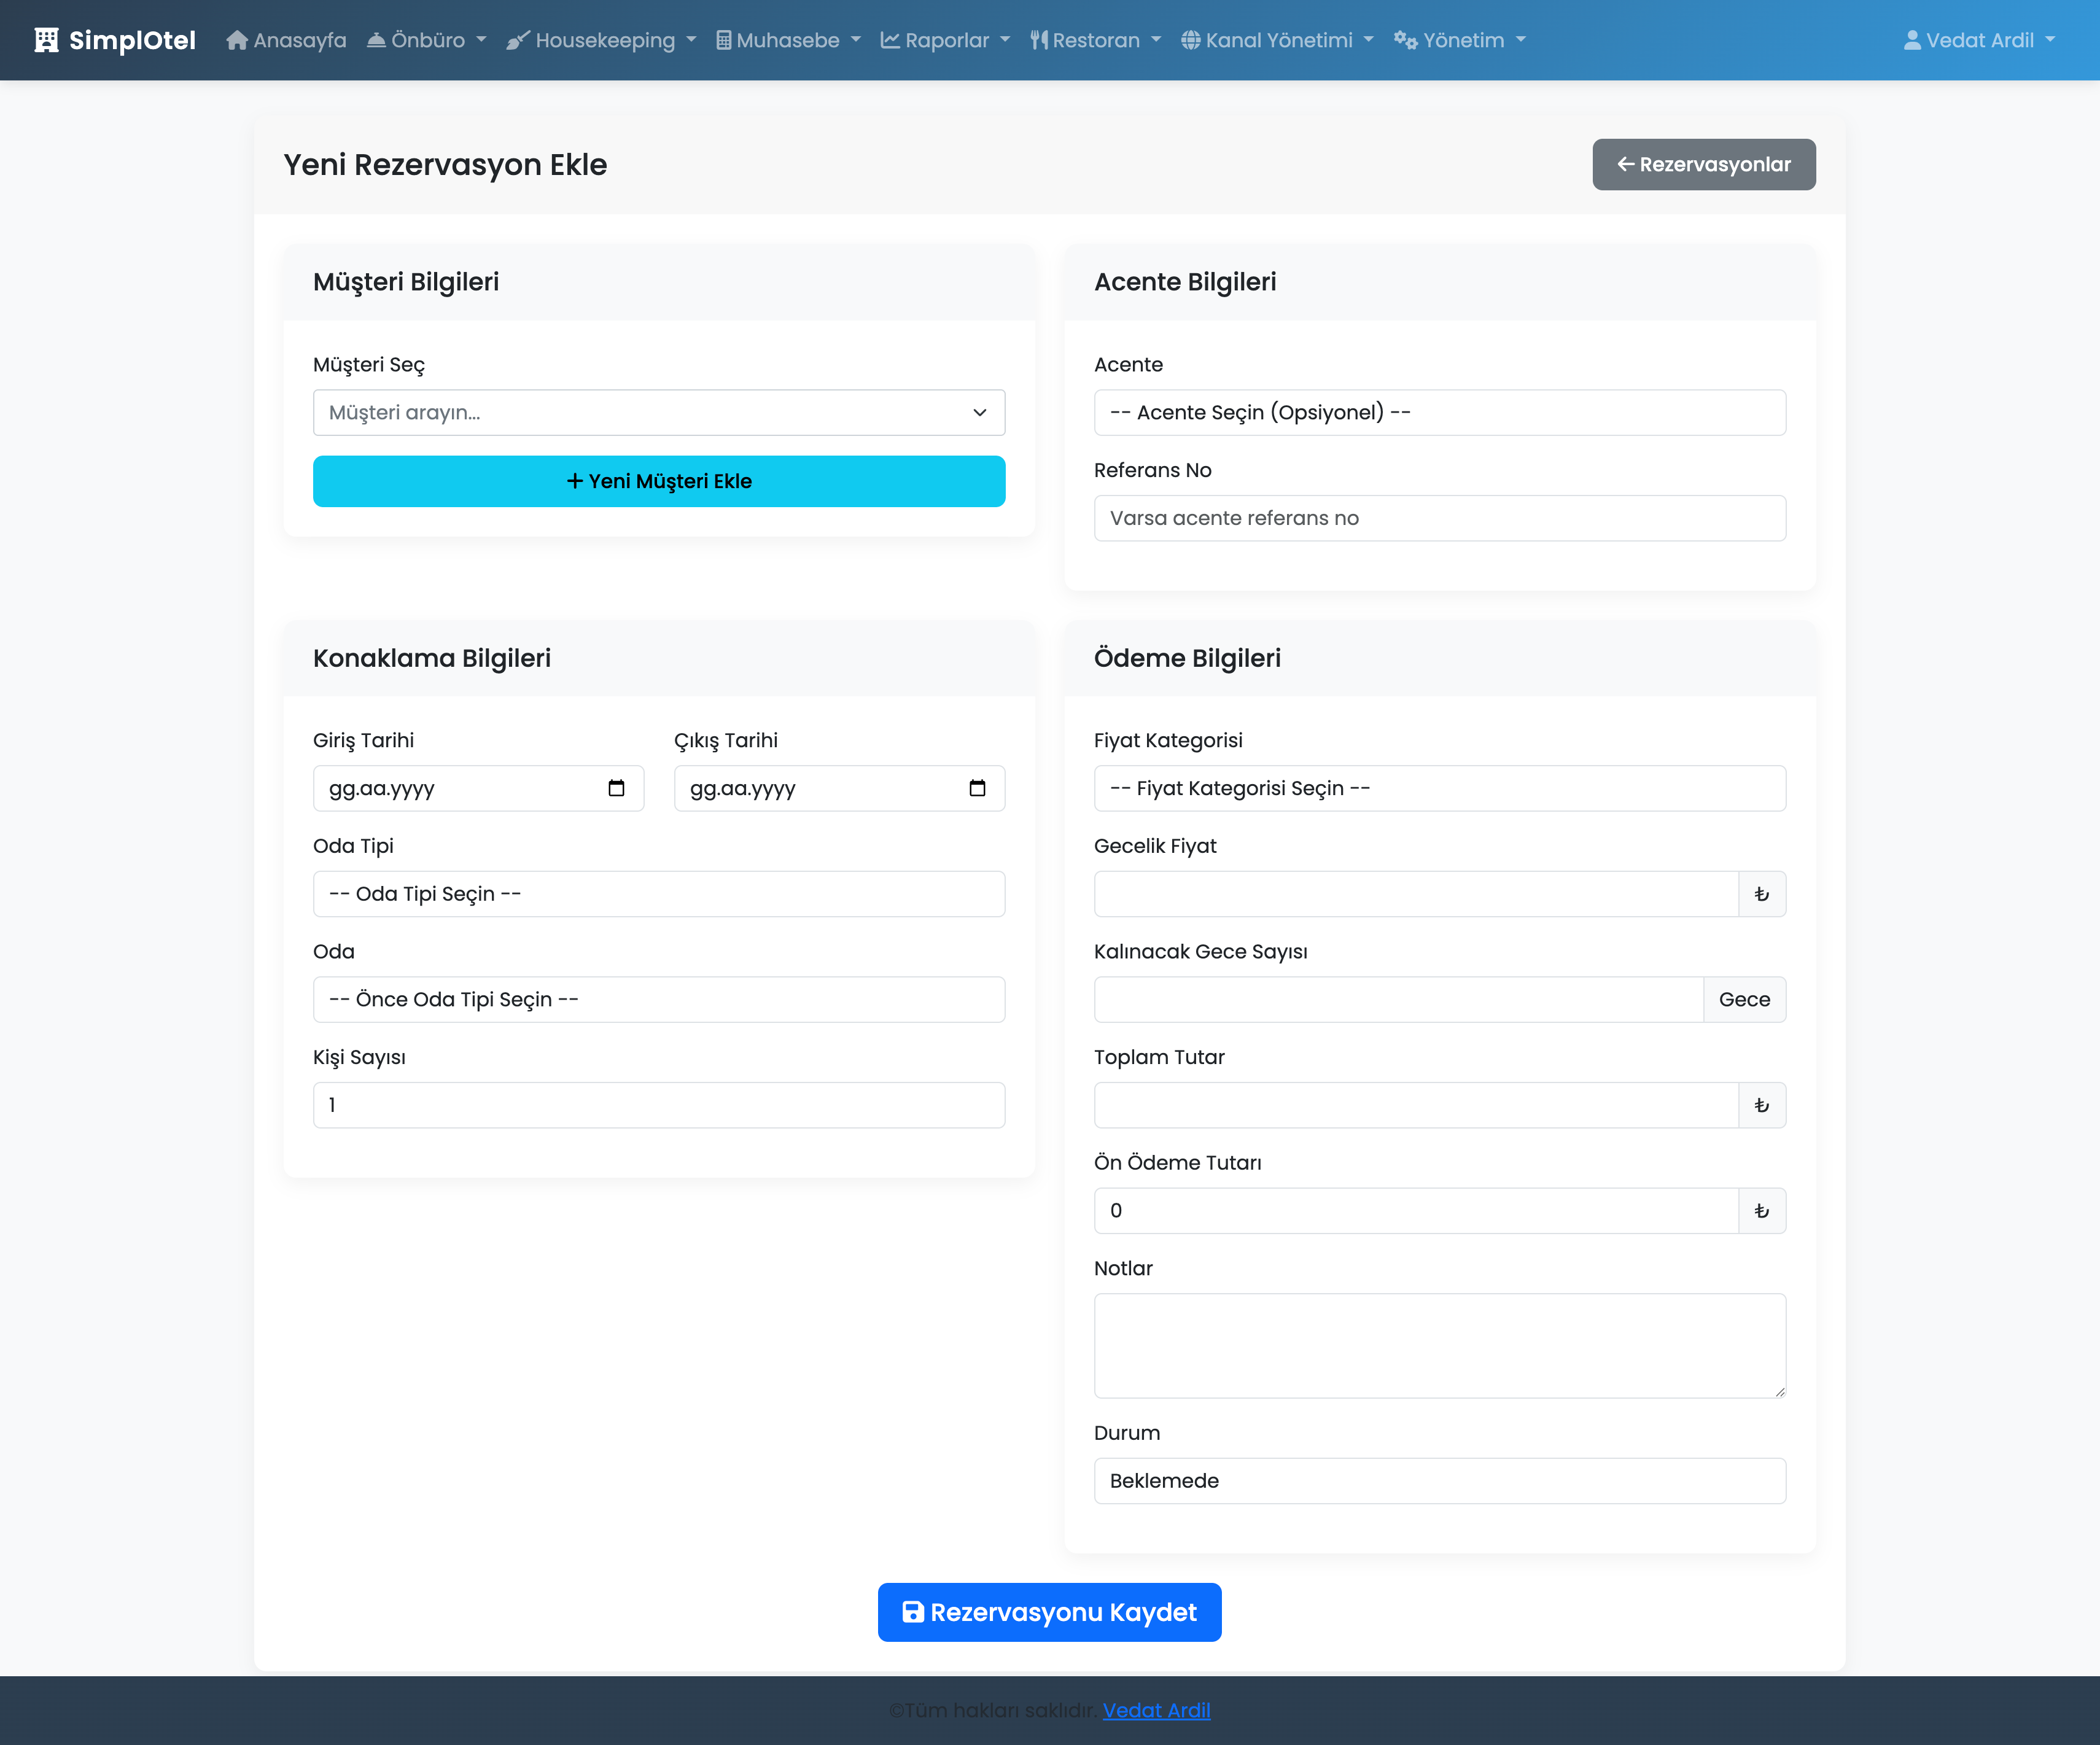This screenshot has width=2100, height=1745.
Task: Click the SimplOtel hotel logo icon
Action: [x=46, y=40]
